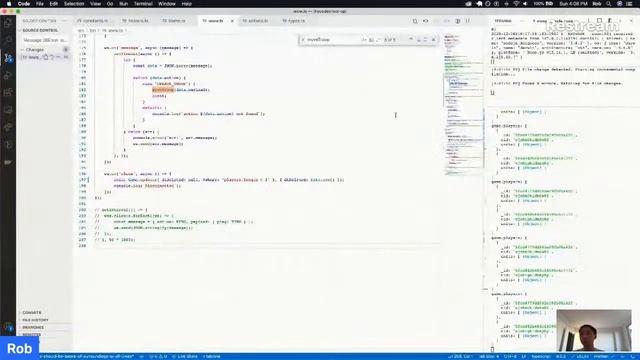Click the go-back navigation icon in editor toolbar

(x=426, y=21)
